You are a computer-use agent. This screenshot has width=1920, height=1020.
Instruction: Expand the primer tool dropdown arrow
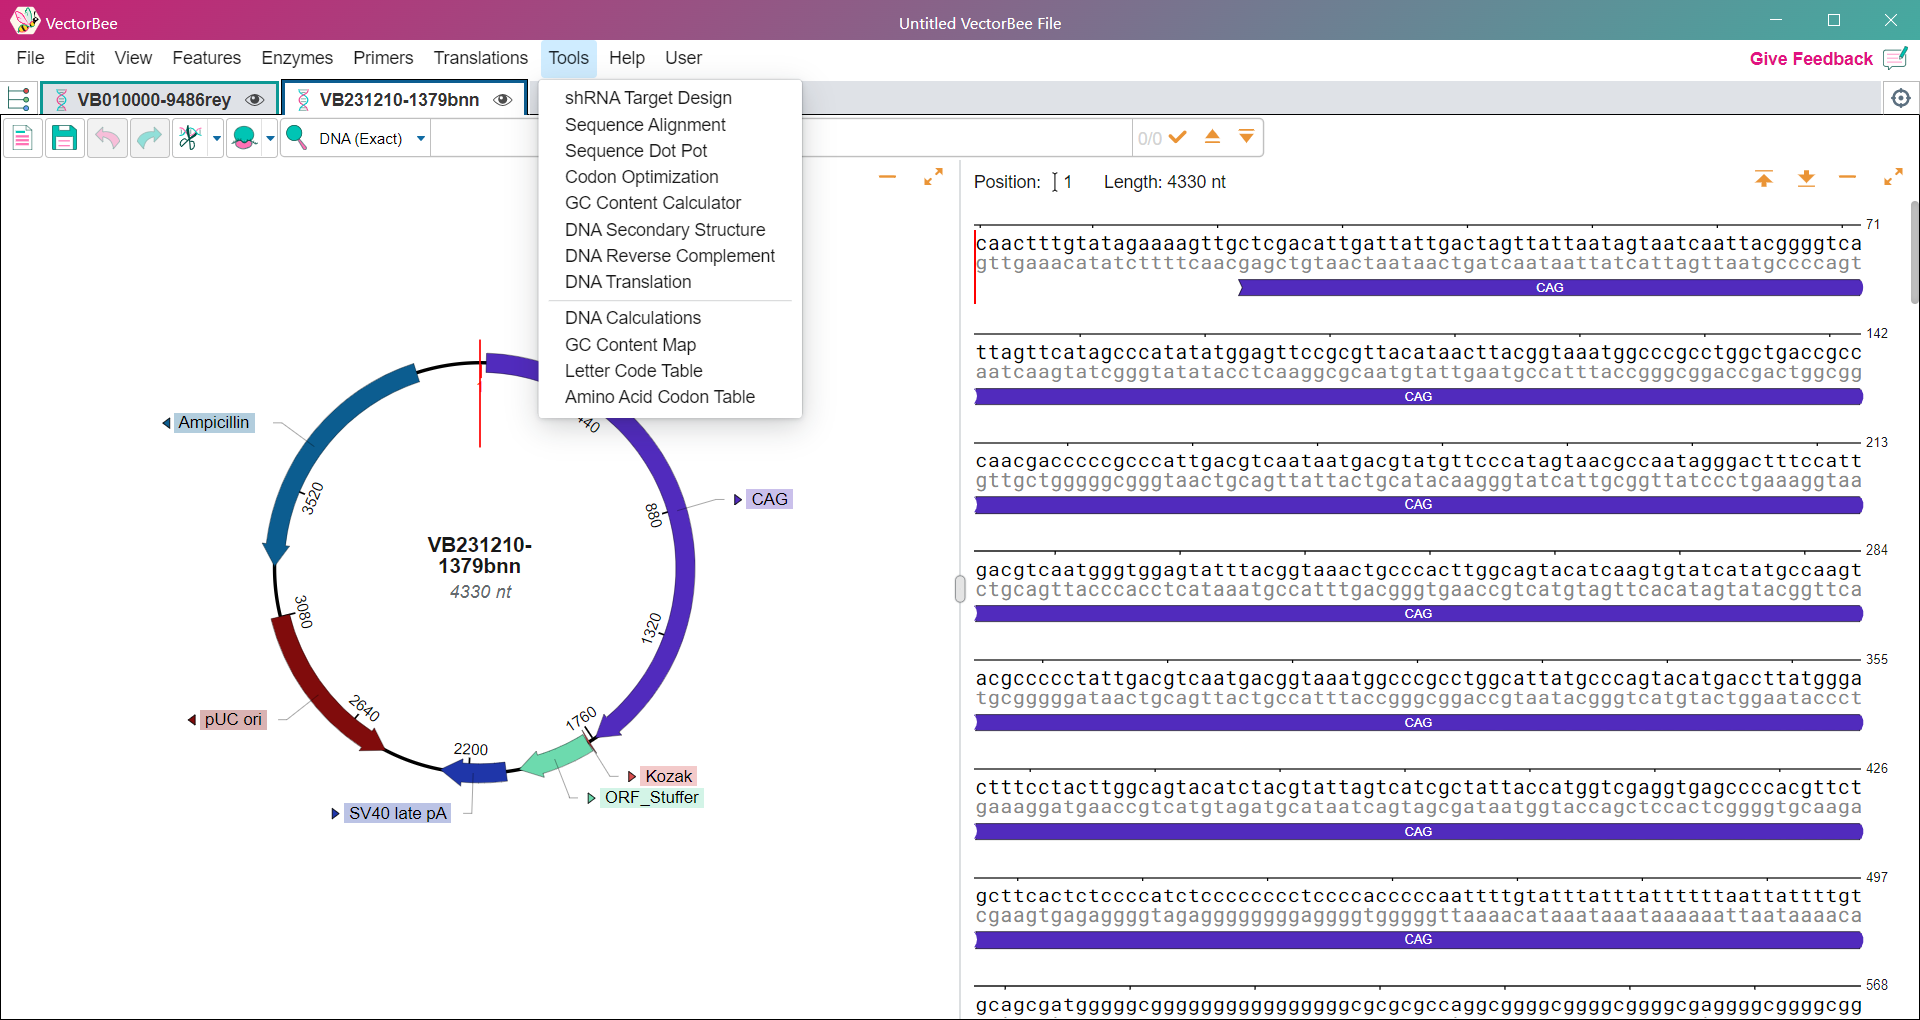270,139
